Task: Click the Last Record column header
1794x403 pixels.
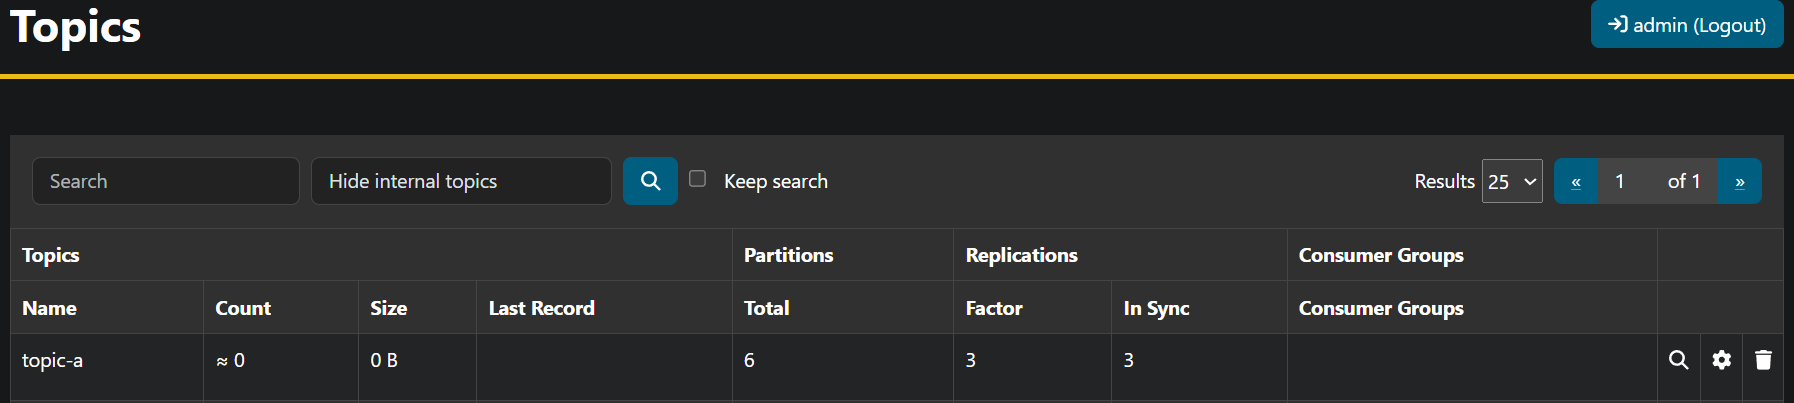Action: pyautogui.click(x=541, y=308)
